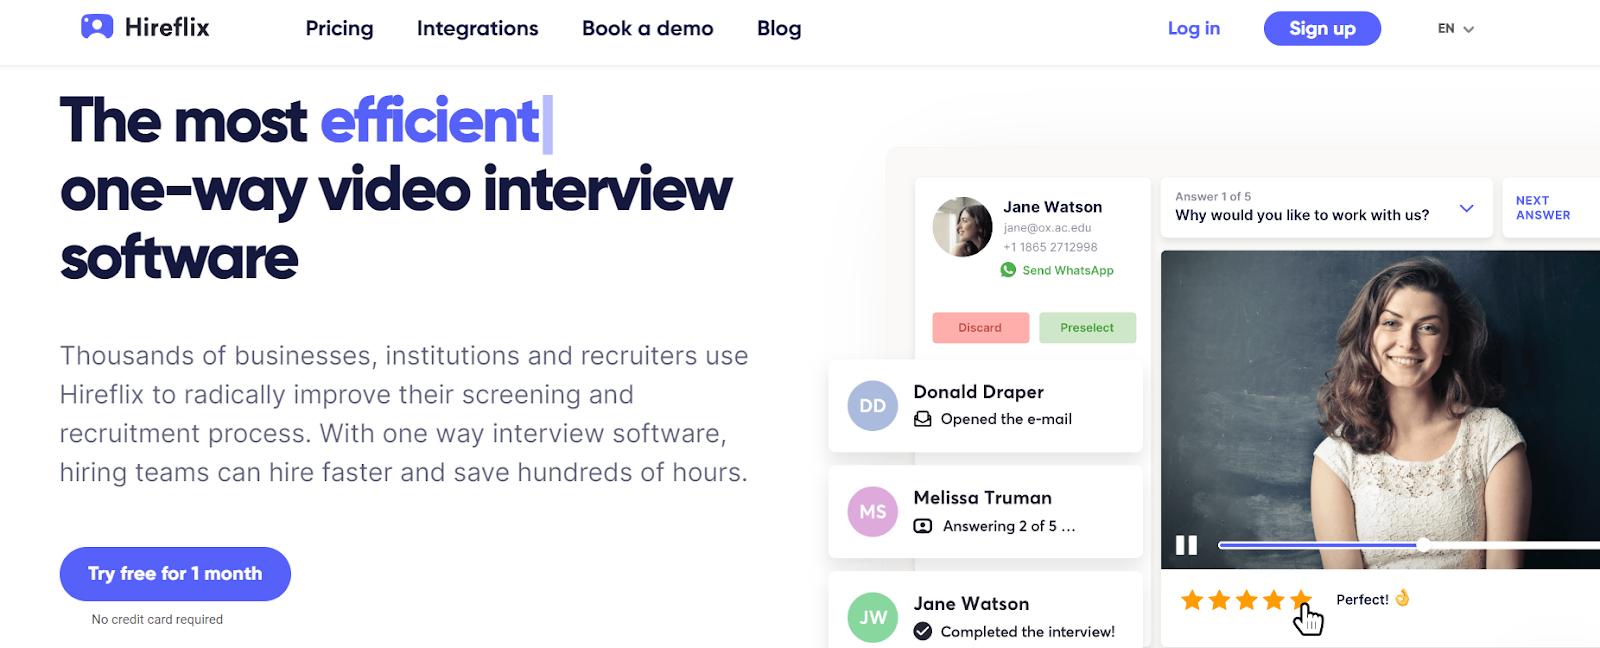Click the video progress slider handle
This screenshot has width=1600, height=648.
pos(1422,545)
